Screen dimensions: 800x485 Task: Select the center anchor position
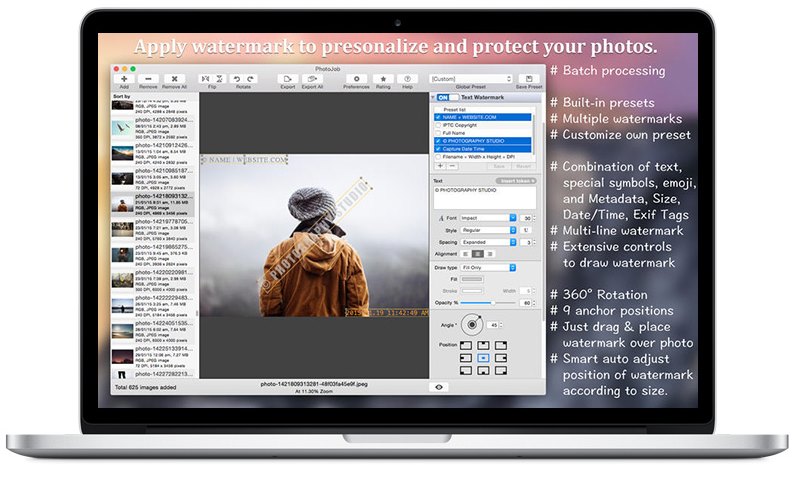click(483, 358)
